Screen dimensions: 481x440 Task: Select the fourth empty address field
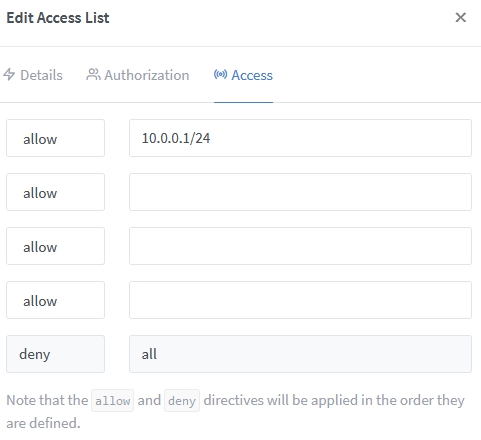pos(300,300)
